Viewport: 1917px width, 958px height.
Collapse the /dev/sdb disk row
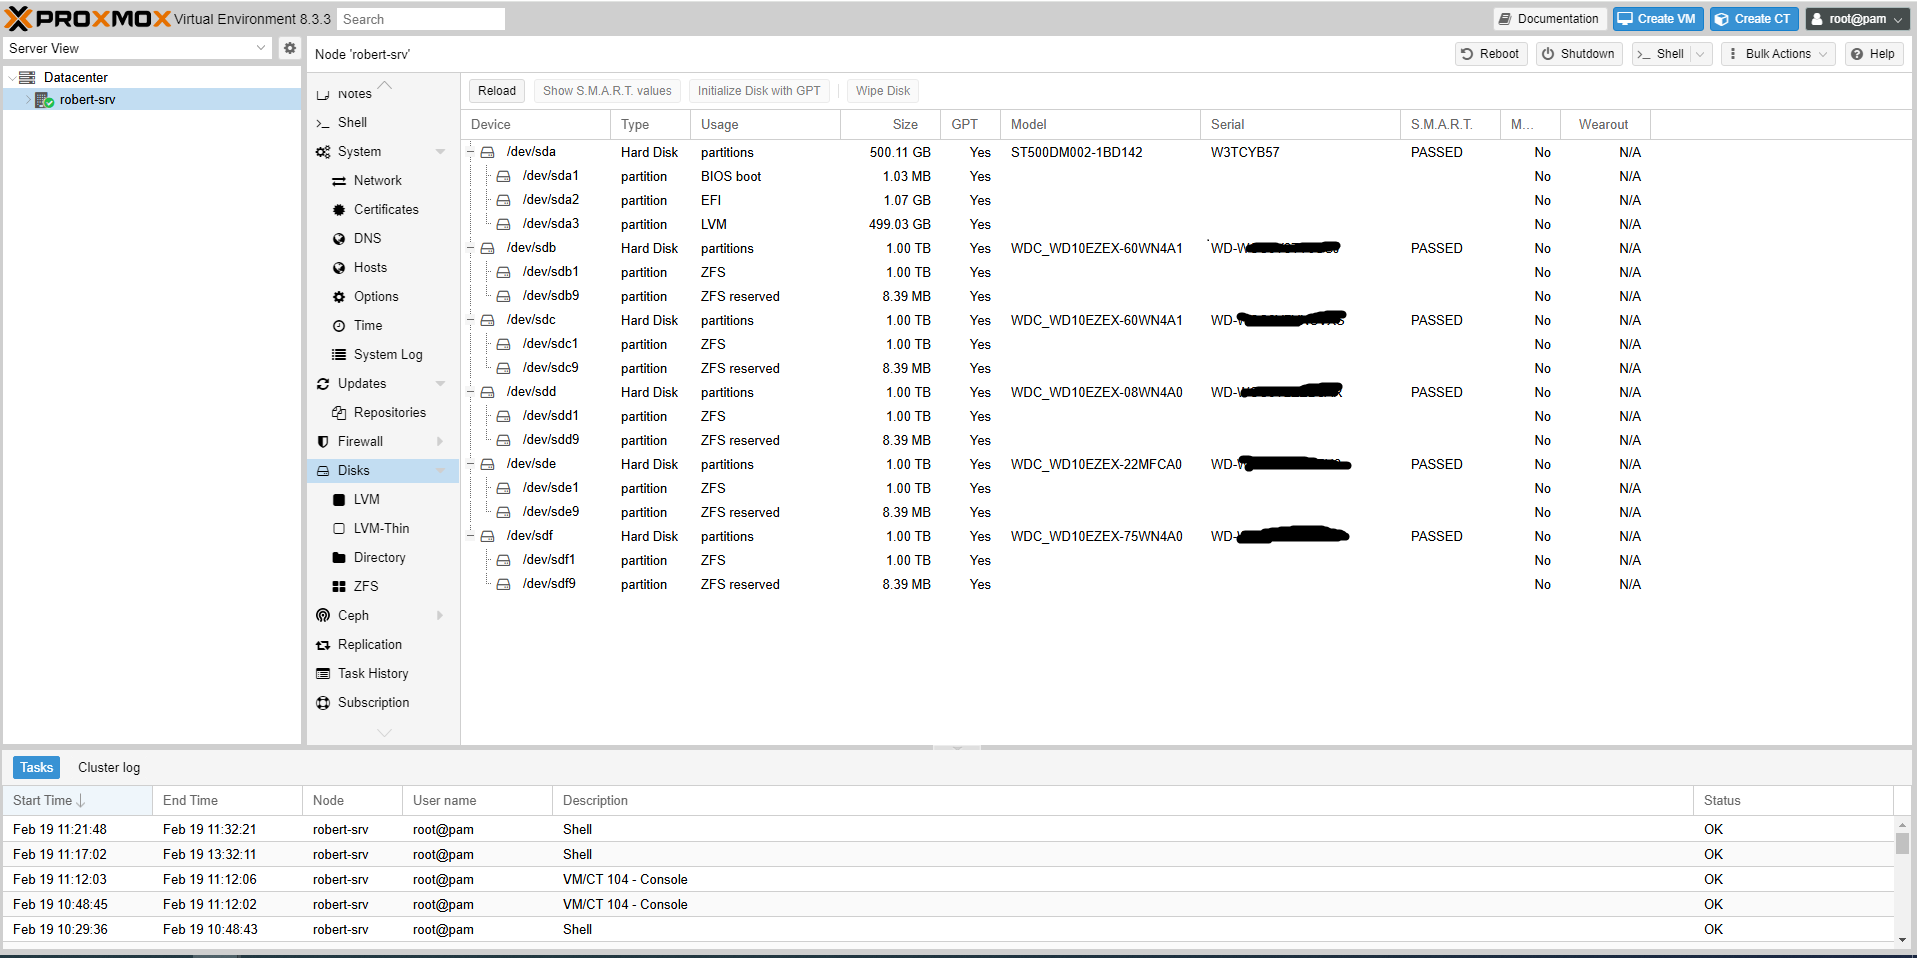(471, 248)
